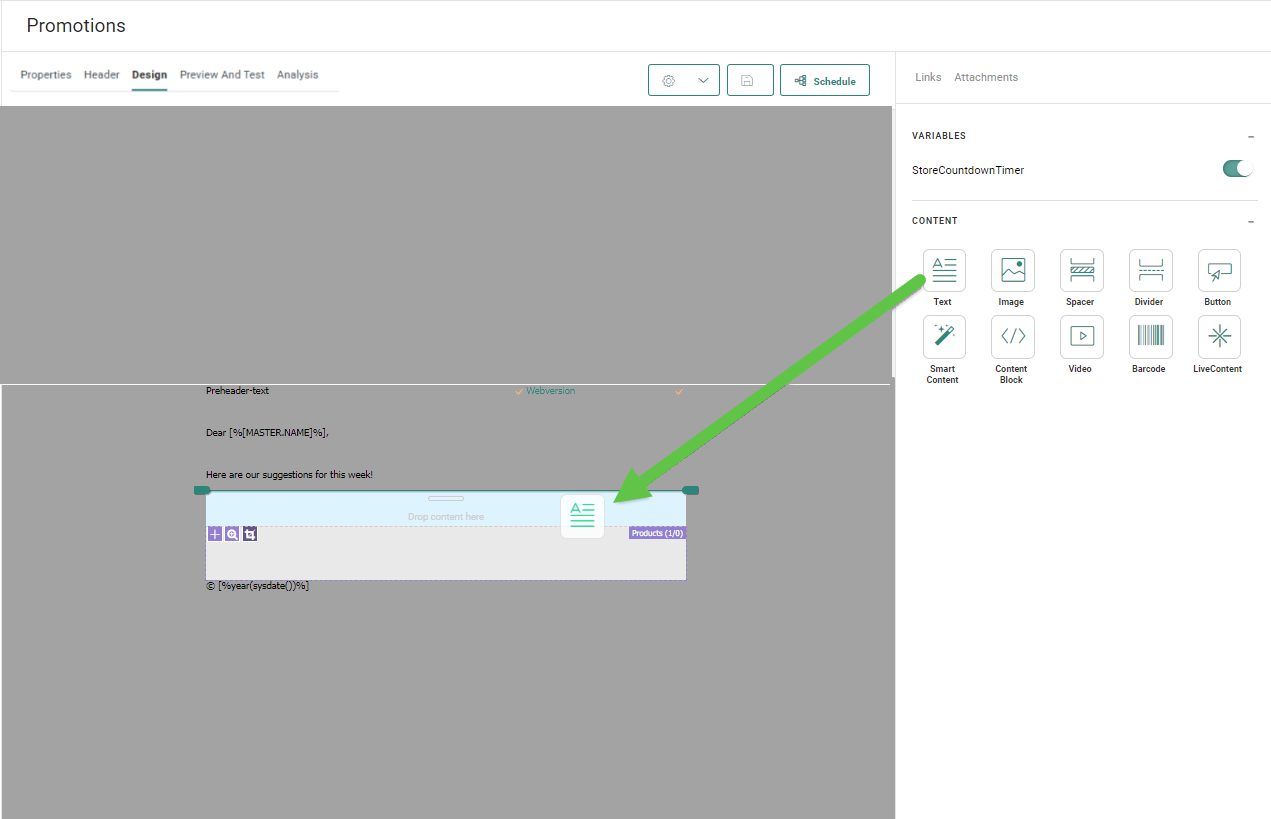Select the Smart Content wand icon
The width and height of the screenshot is (1271, 819).
click(943, 337)
